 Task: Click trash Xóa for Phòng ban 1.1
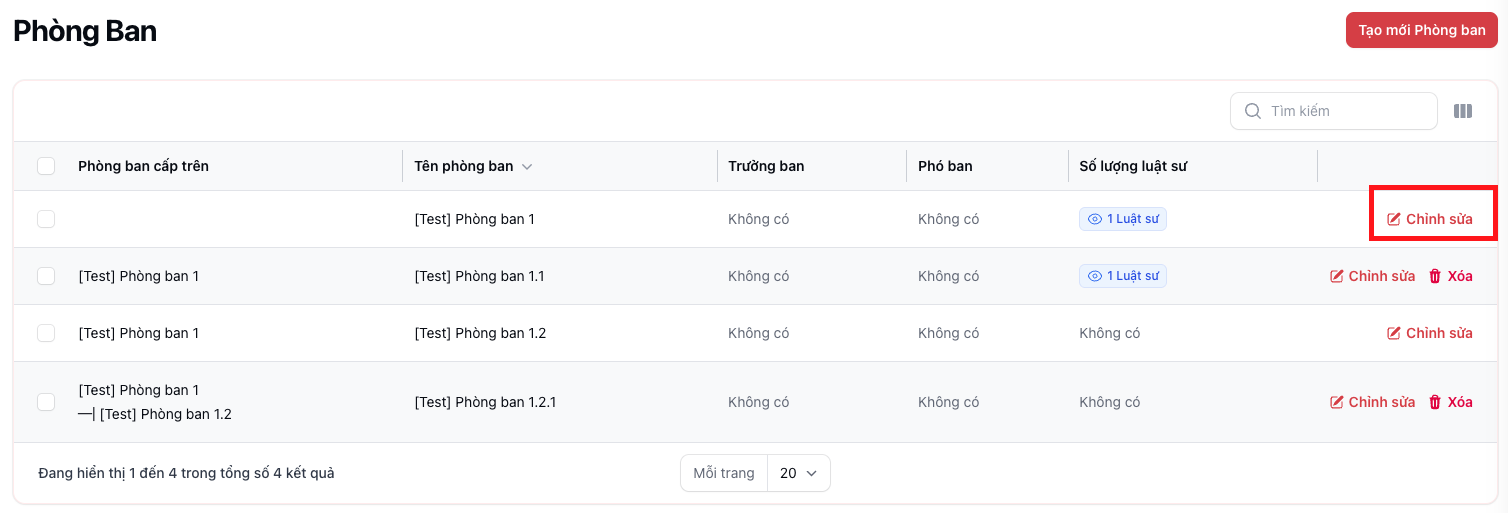click(x=1450, y=276)
